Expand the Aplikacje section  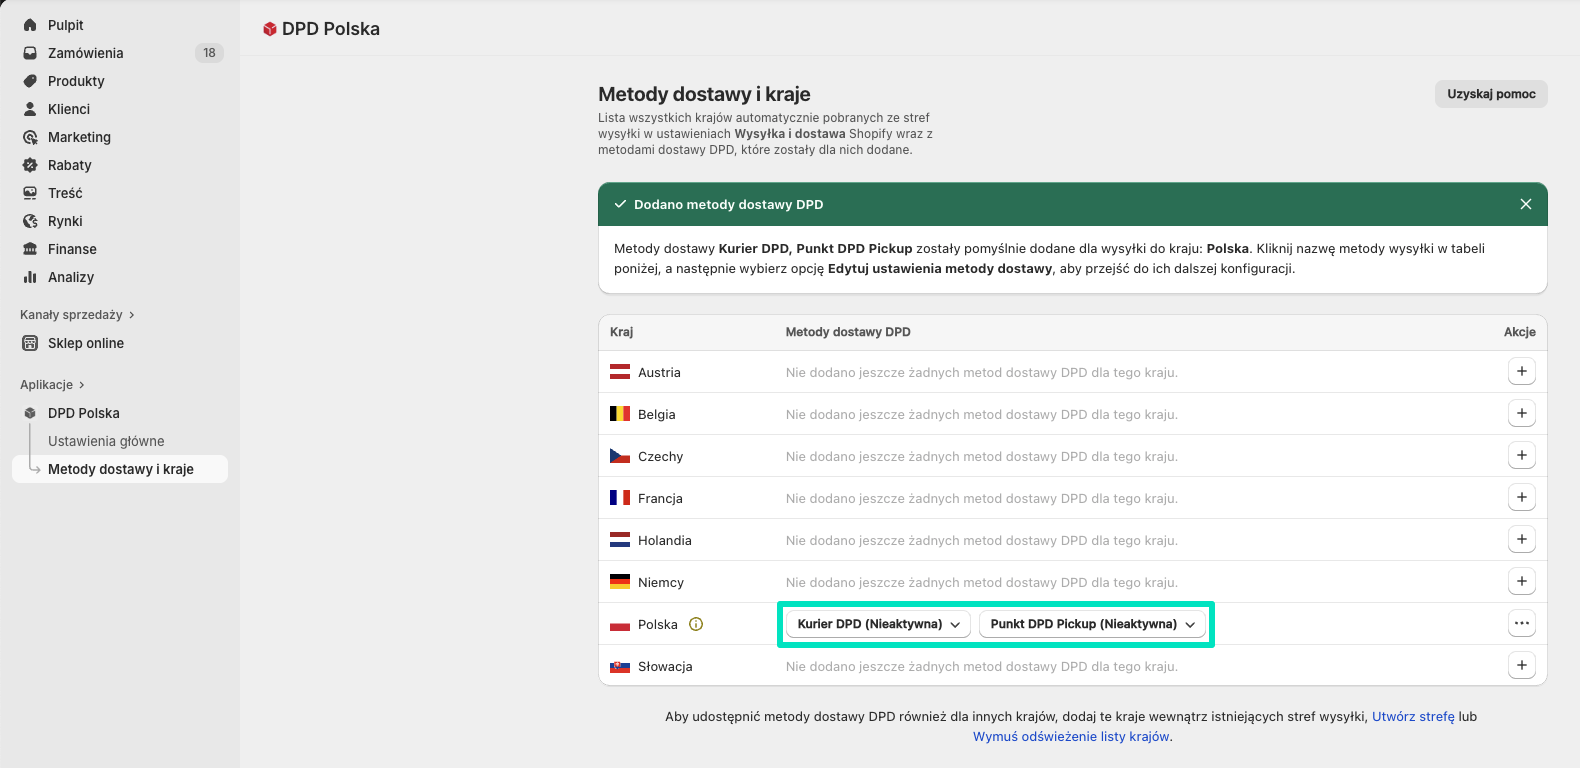tap(52, 385)
